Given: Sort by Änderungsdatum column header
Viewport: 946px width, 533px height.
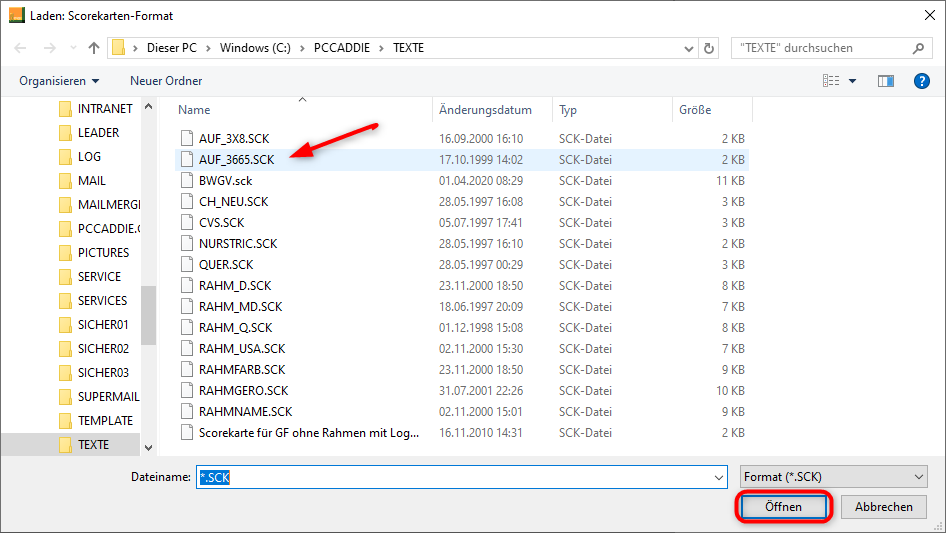Looking at the screenshot, I should (485, 110).
